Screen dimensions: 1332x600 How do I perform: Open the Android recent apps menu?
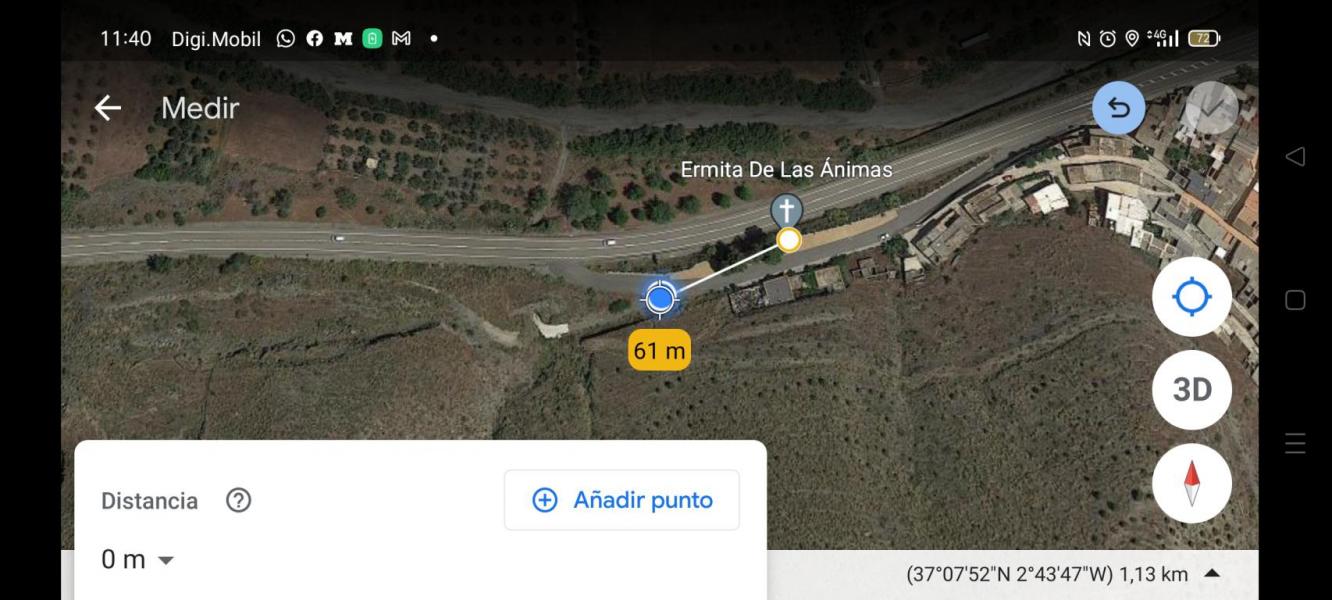[x=1295, y=443]
